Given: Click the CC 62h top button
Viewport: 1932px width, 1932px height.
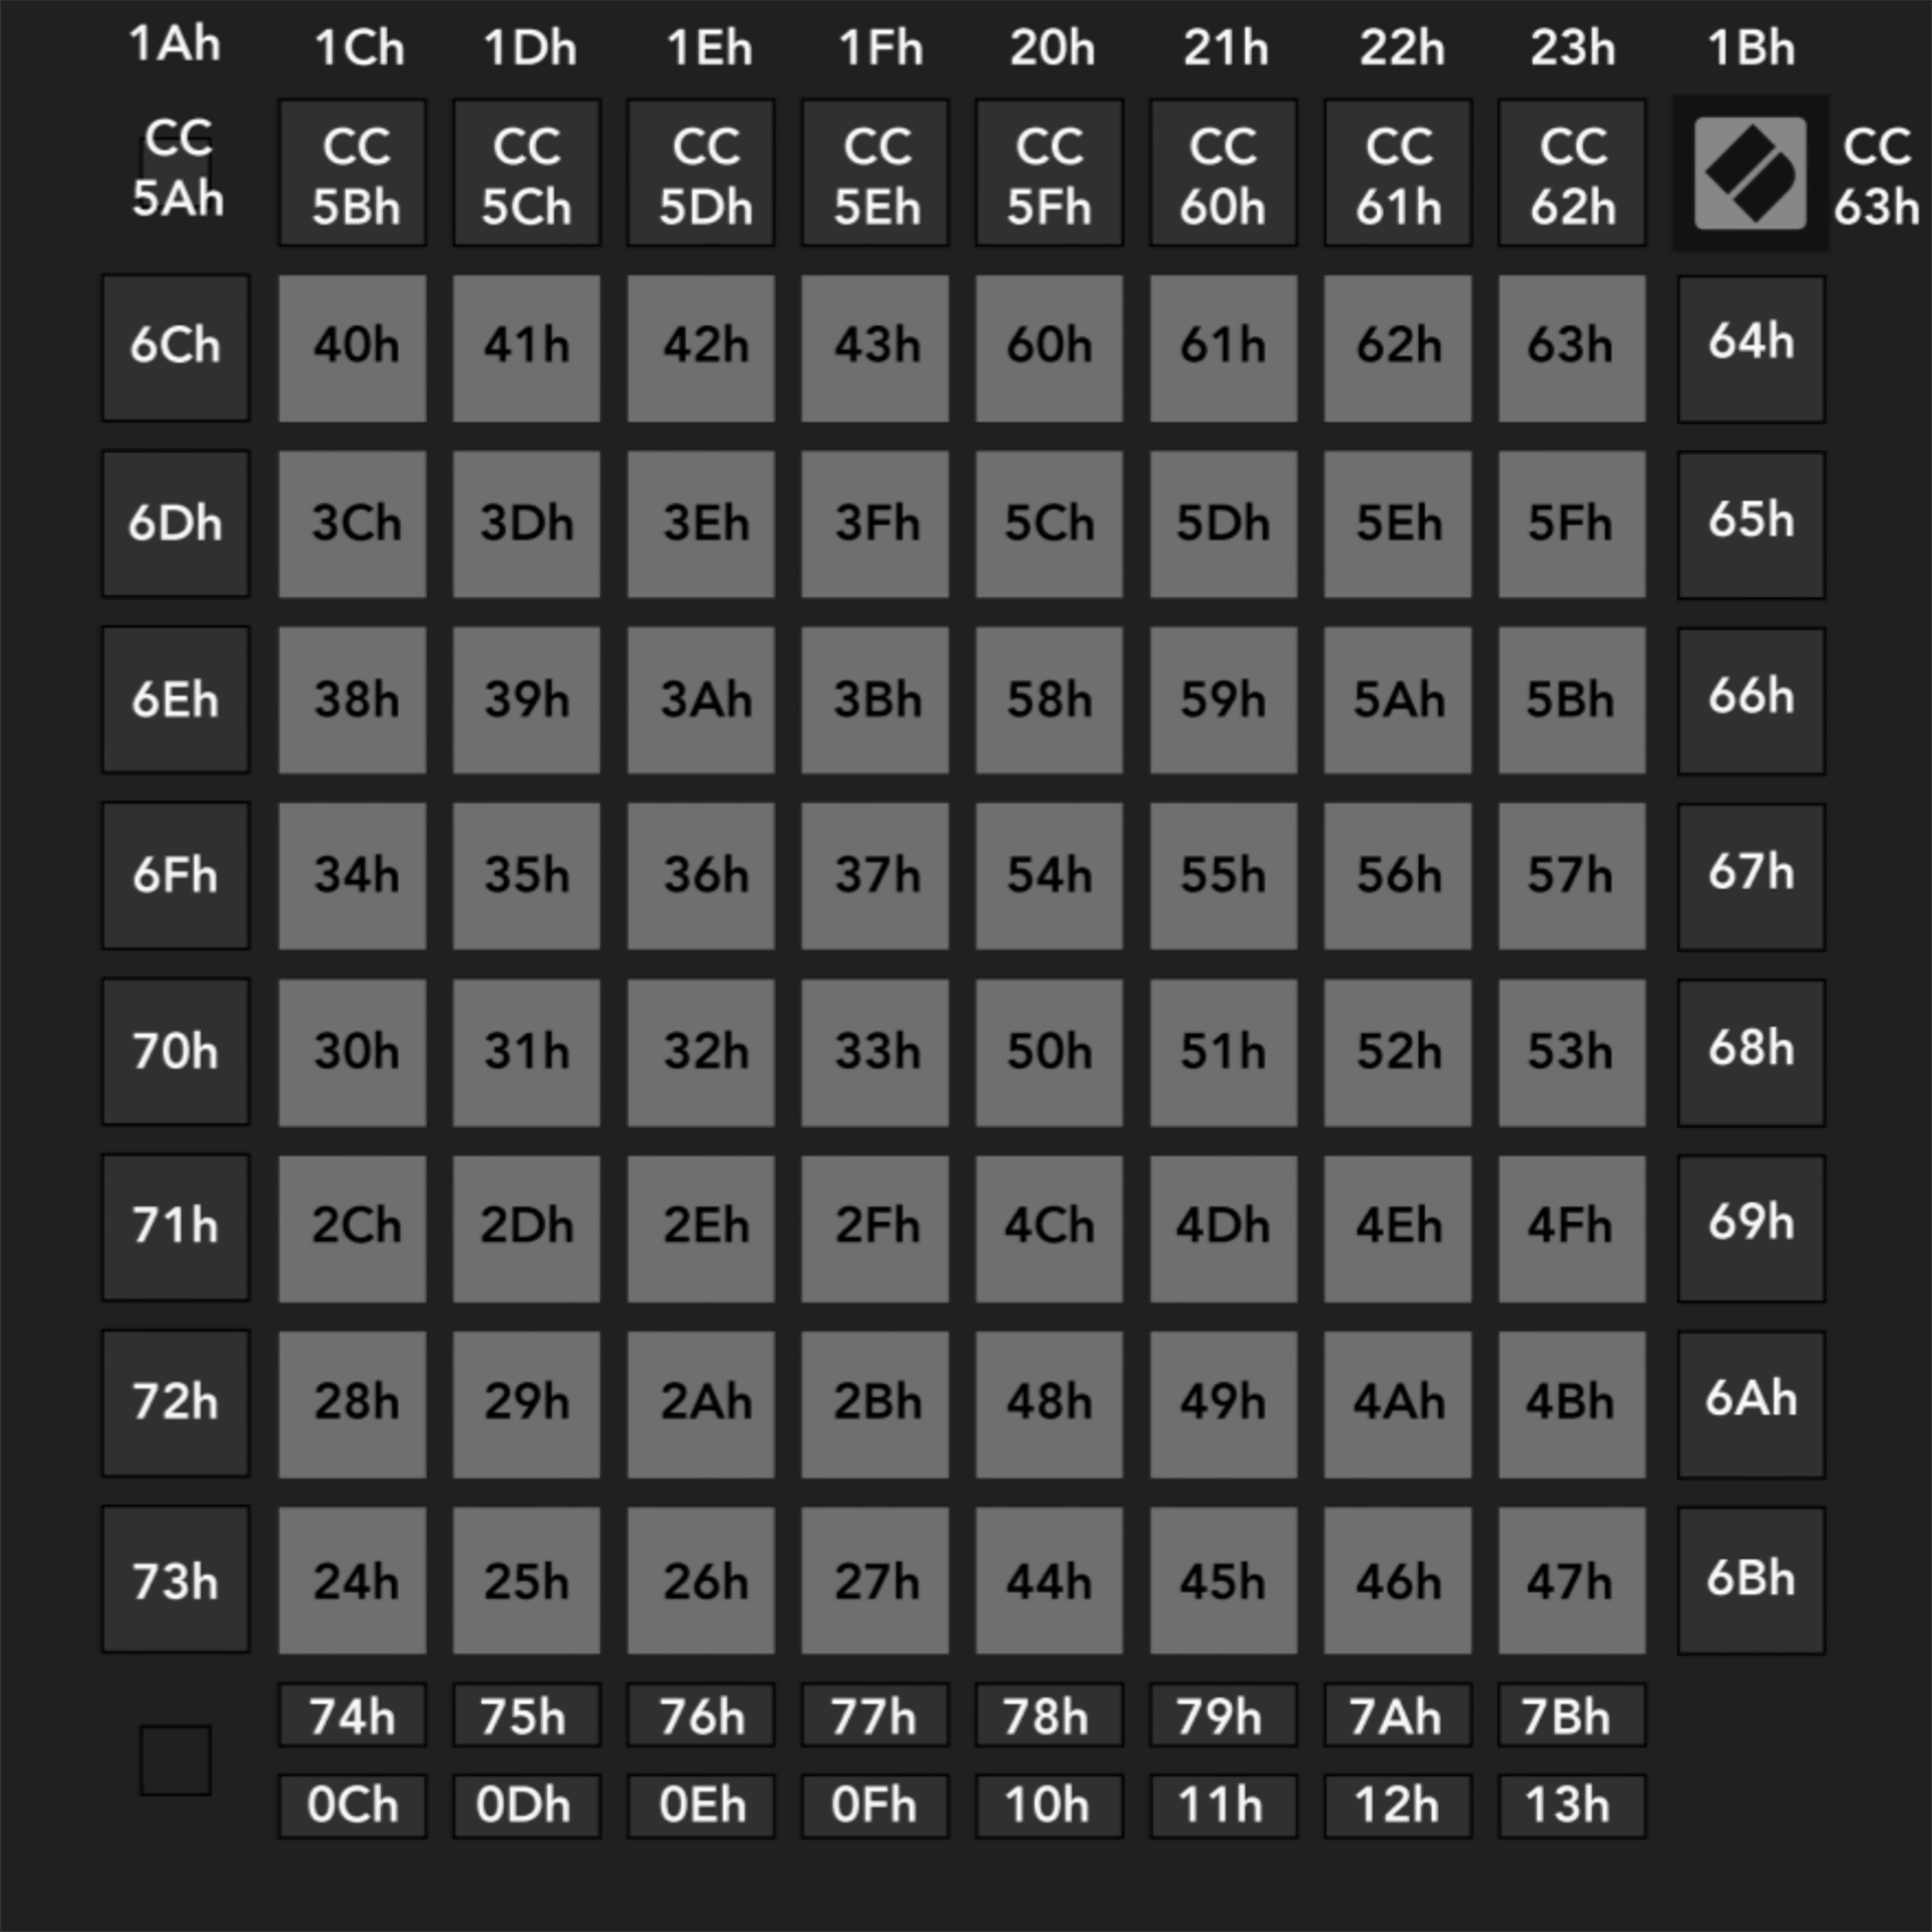Looking at the screenshot, I should pyautogui.click(x=1571, y=173).
